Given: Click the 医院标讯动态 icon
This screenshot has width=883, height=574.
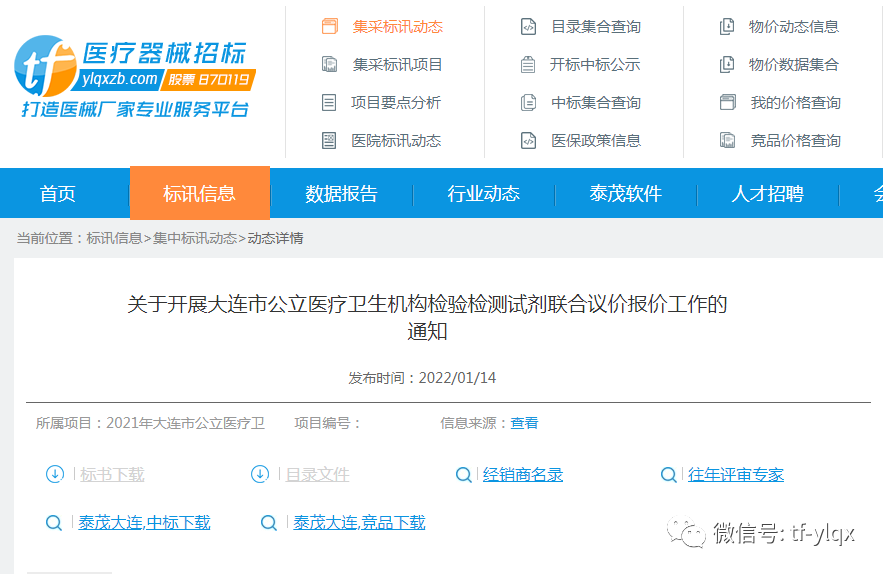Looking at the screenshot, I should pyautogui.click(x=329, y=141).
